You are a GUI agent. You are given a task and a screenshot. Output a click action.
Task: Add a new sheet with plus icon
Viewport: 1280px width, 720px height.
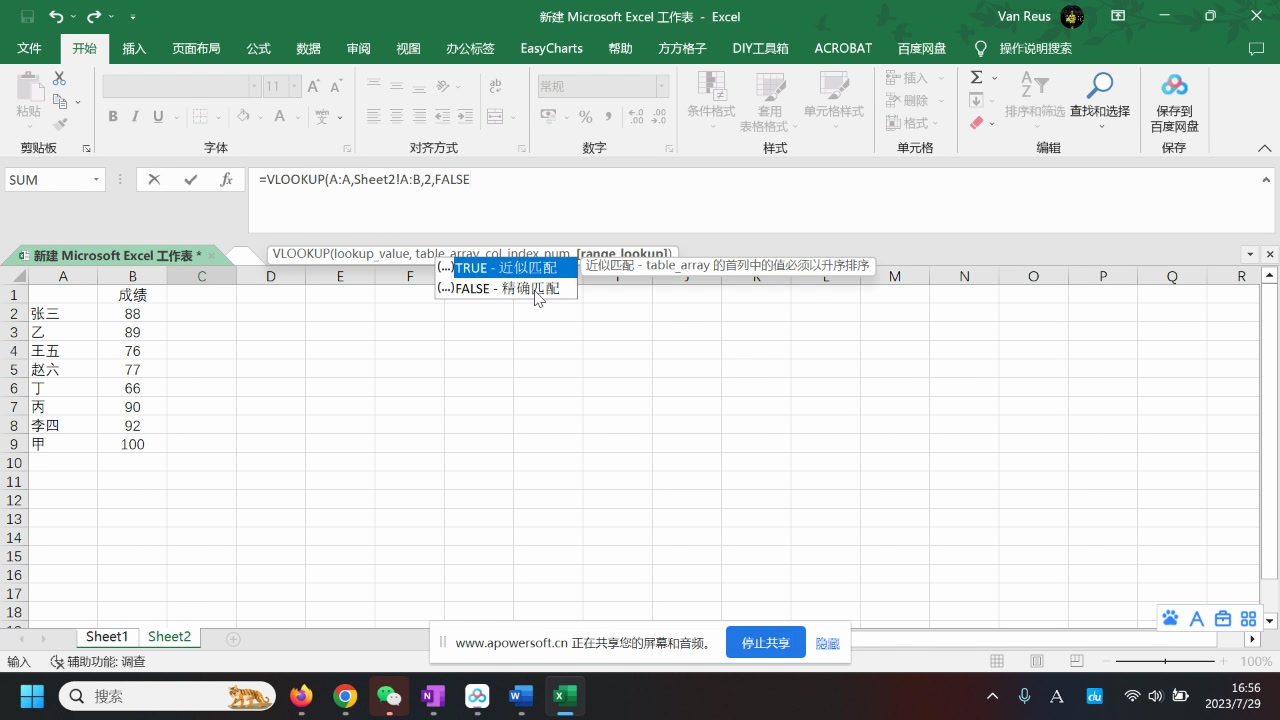pyautogui.click(x=234, y=638)
